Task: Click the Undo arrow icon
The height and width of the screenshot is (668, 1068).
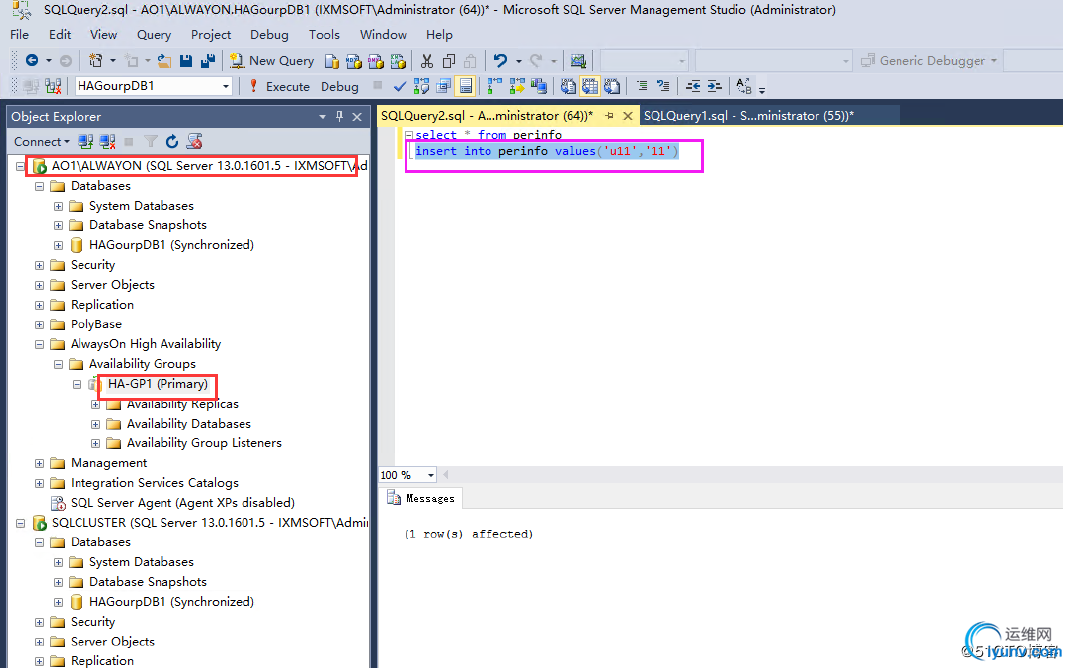Action: click(501, 61)
